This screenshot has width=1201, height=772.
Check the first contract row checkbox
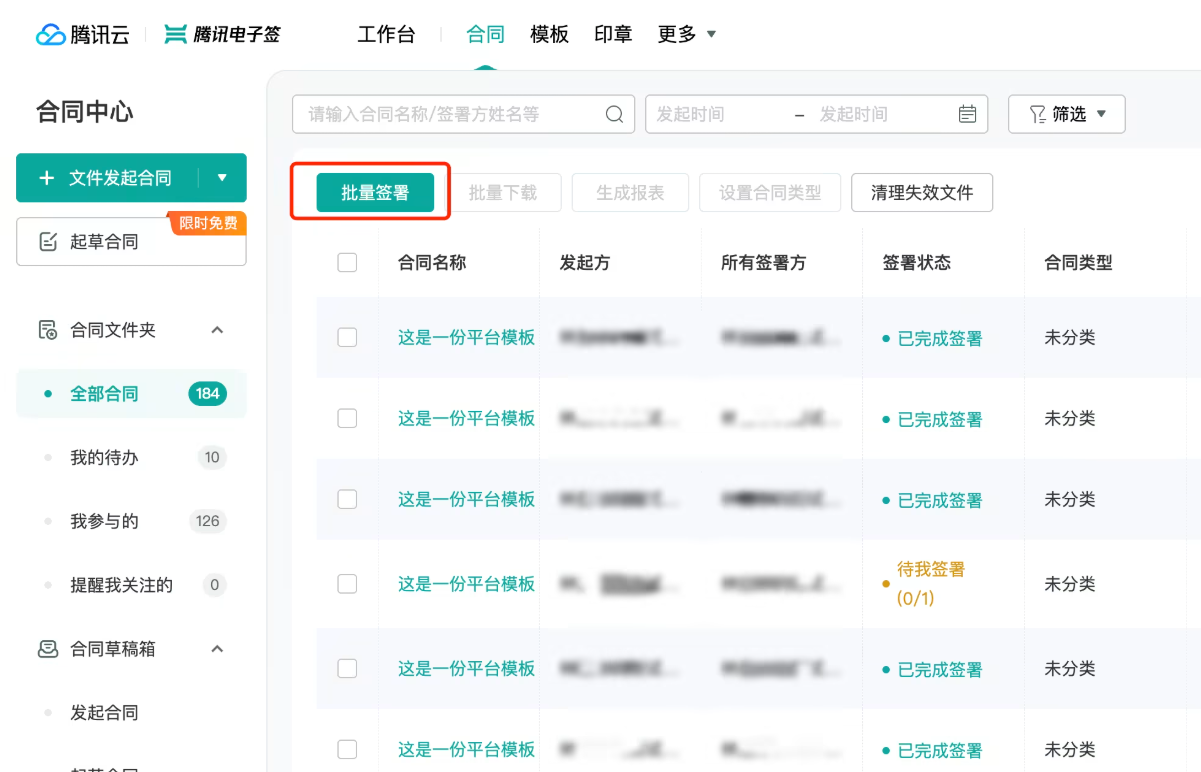tap(347, 338)
